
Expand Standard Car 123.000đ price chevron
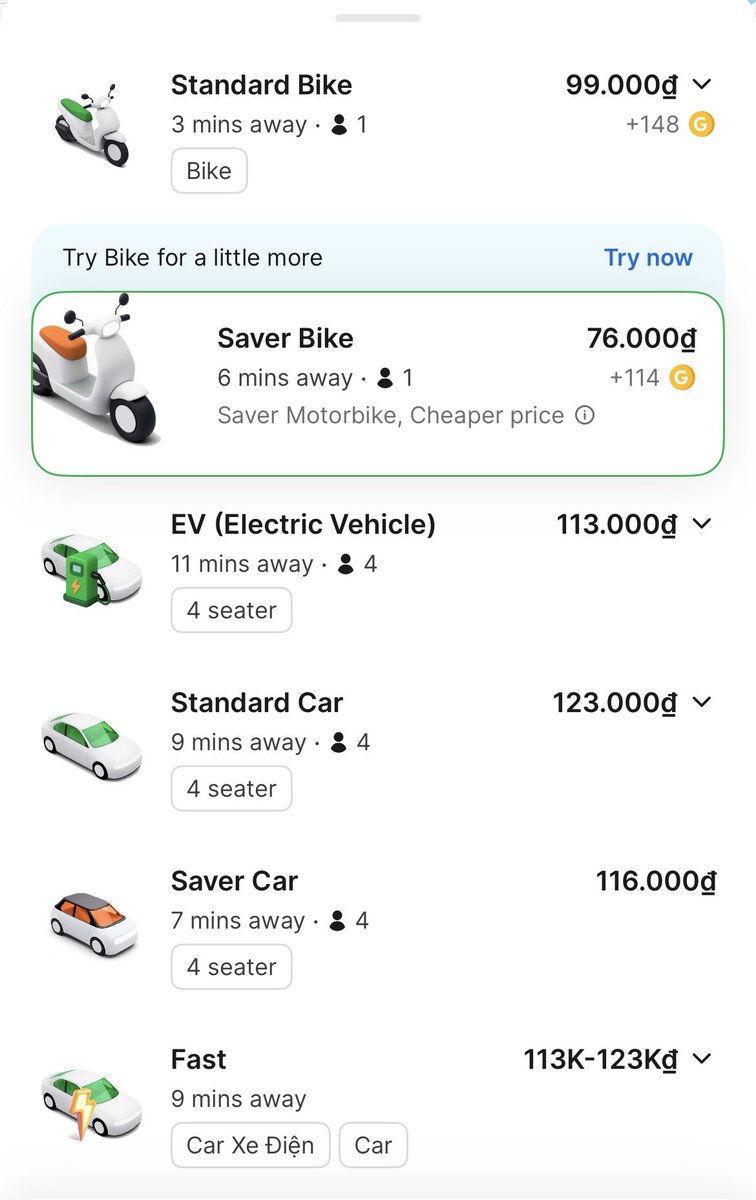(x=702, y=702)
